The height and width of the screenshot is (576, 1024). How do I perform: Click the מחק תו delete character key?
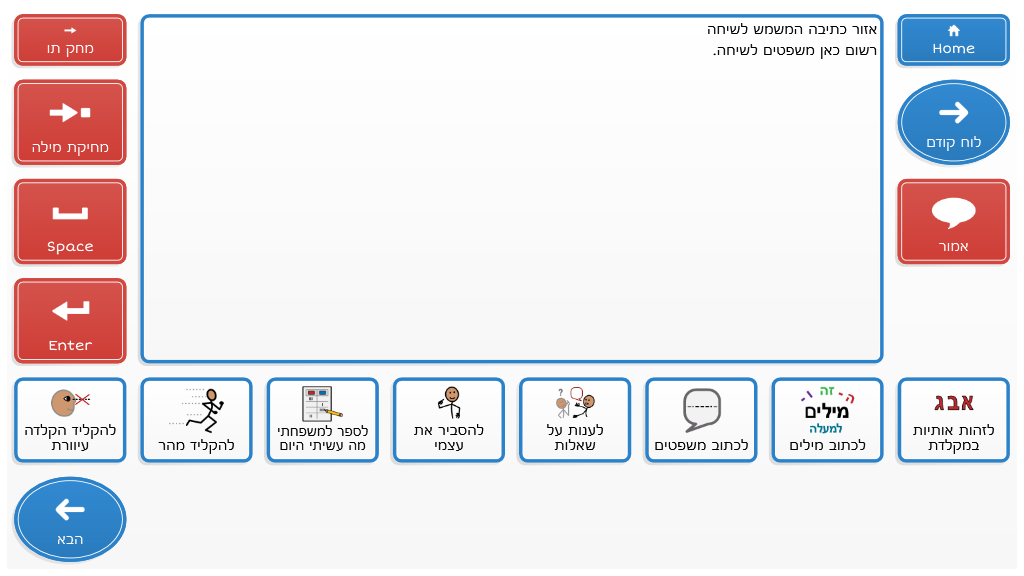(x=70, y=40)
